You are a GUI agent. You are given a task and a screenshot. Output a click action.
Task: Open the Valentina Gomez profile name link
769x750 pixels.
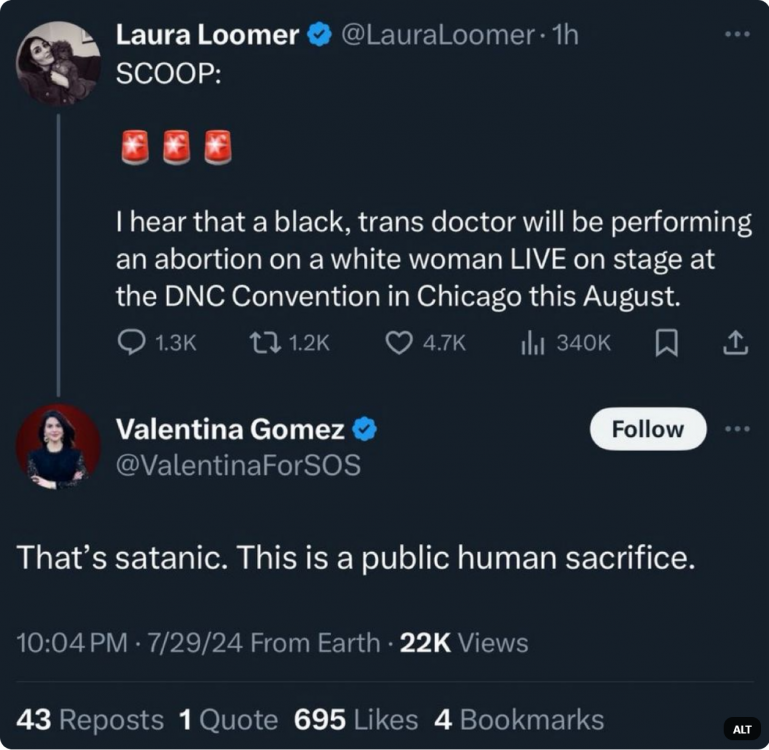click(231, 430)
